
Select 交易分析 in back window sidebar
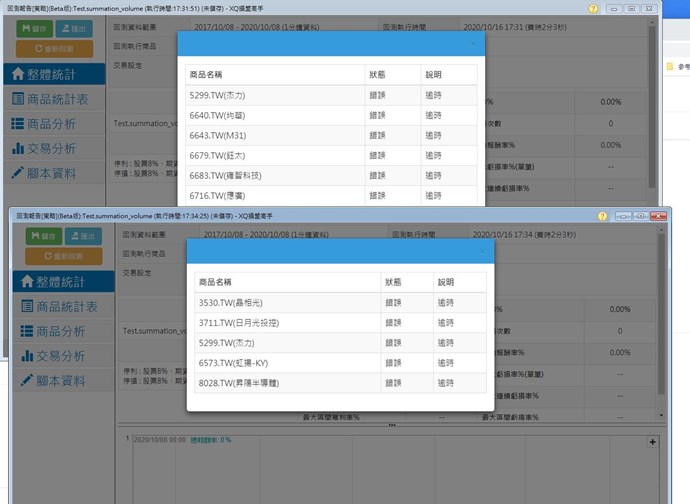55,148
